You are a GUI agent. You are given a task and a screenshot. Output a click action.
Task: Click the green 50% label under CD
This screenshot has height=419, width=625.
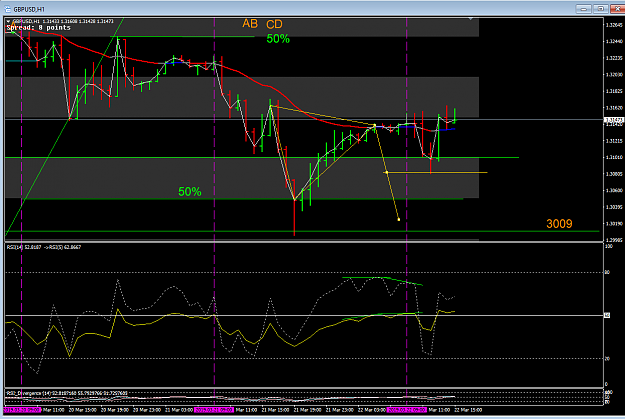278,39
